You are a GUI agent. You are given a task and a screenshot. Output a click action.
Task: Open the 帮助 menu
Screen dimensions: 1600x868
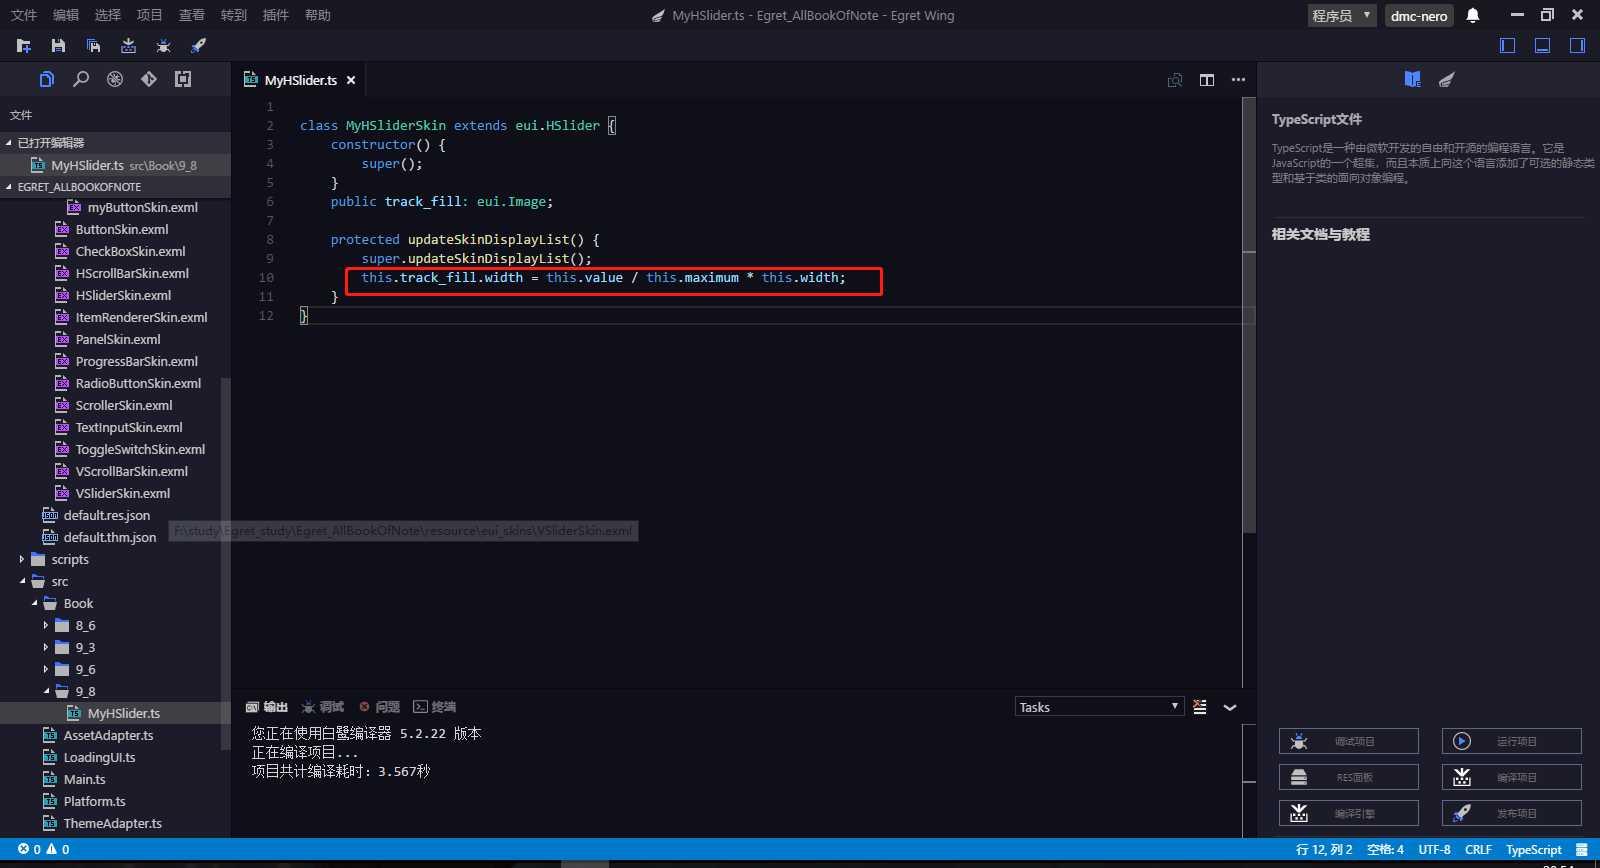(318, 15)
